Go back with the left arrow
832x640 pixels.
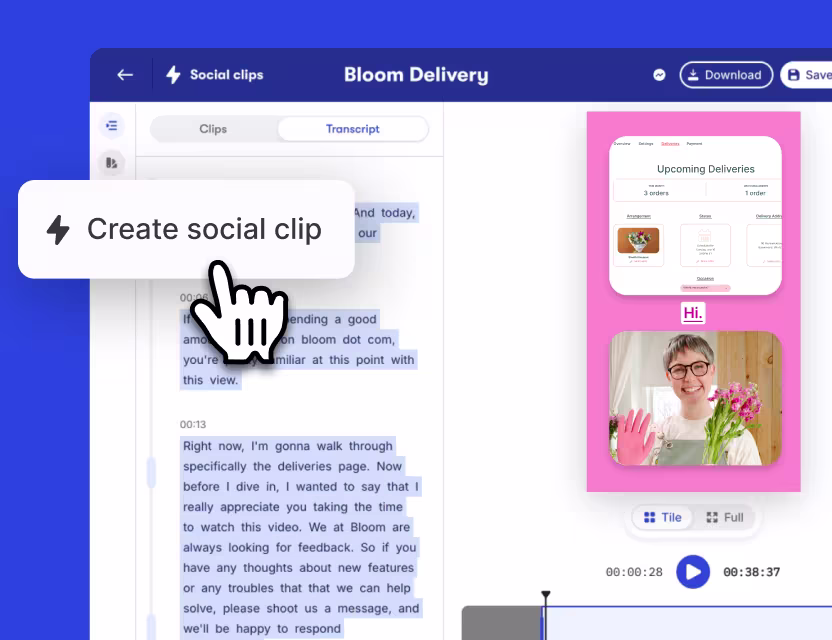coord(125,75)
